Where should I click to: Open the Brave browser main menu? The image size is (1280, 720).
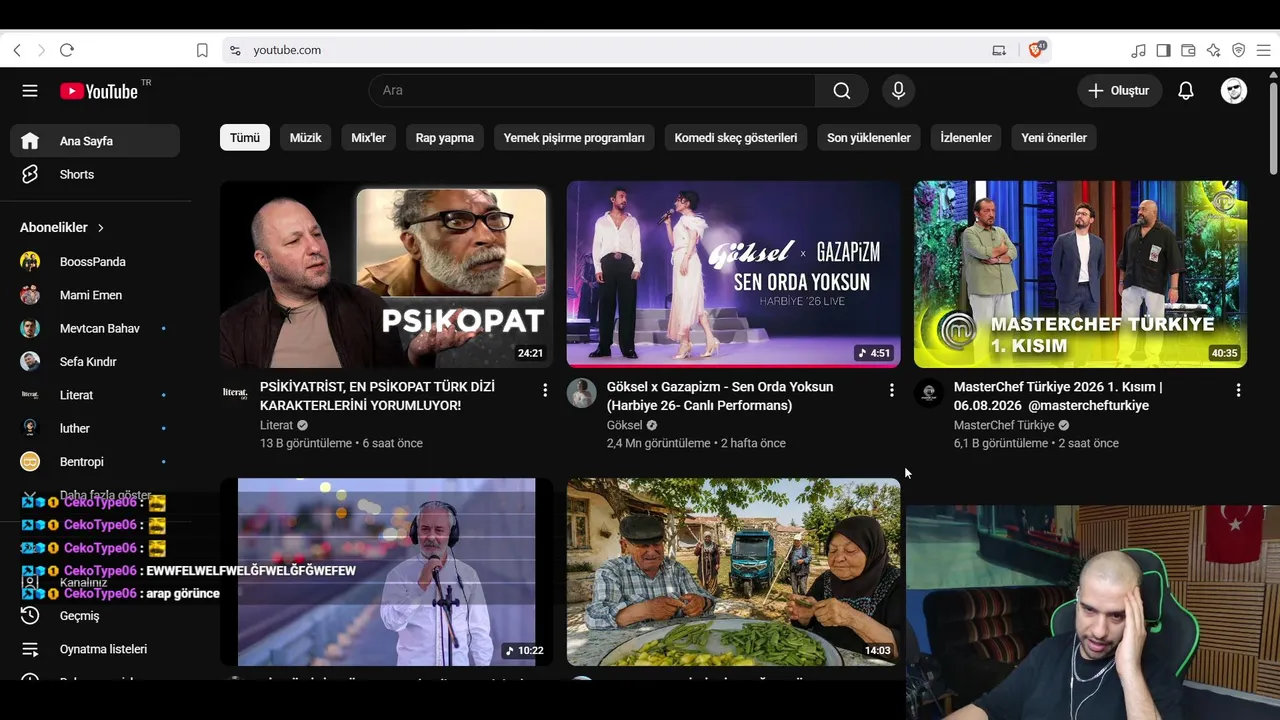coord(1263,50)
